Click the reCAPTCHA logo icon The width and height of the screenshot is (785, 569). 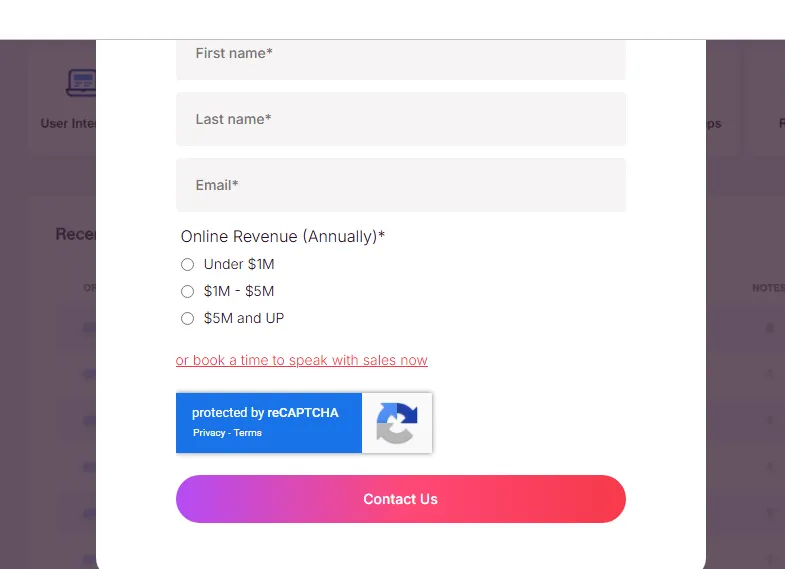[397, 422]
